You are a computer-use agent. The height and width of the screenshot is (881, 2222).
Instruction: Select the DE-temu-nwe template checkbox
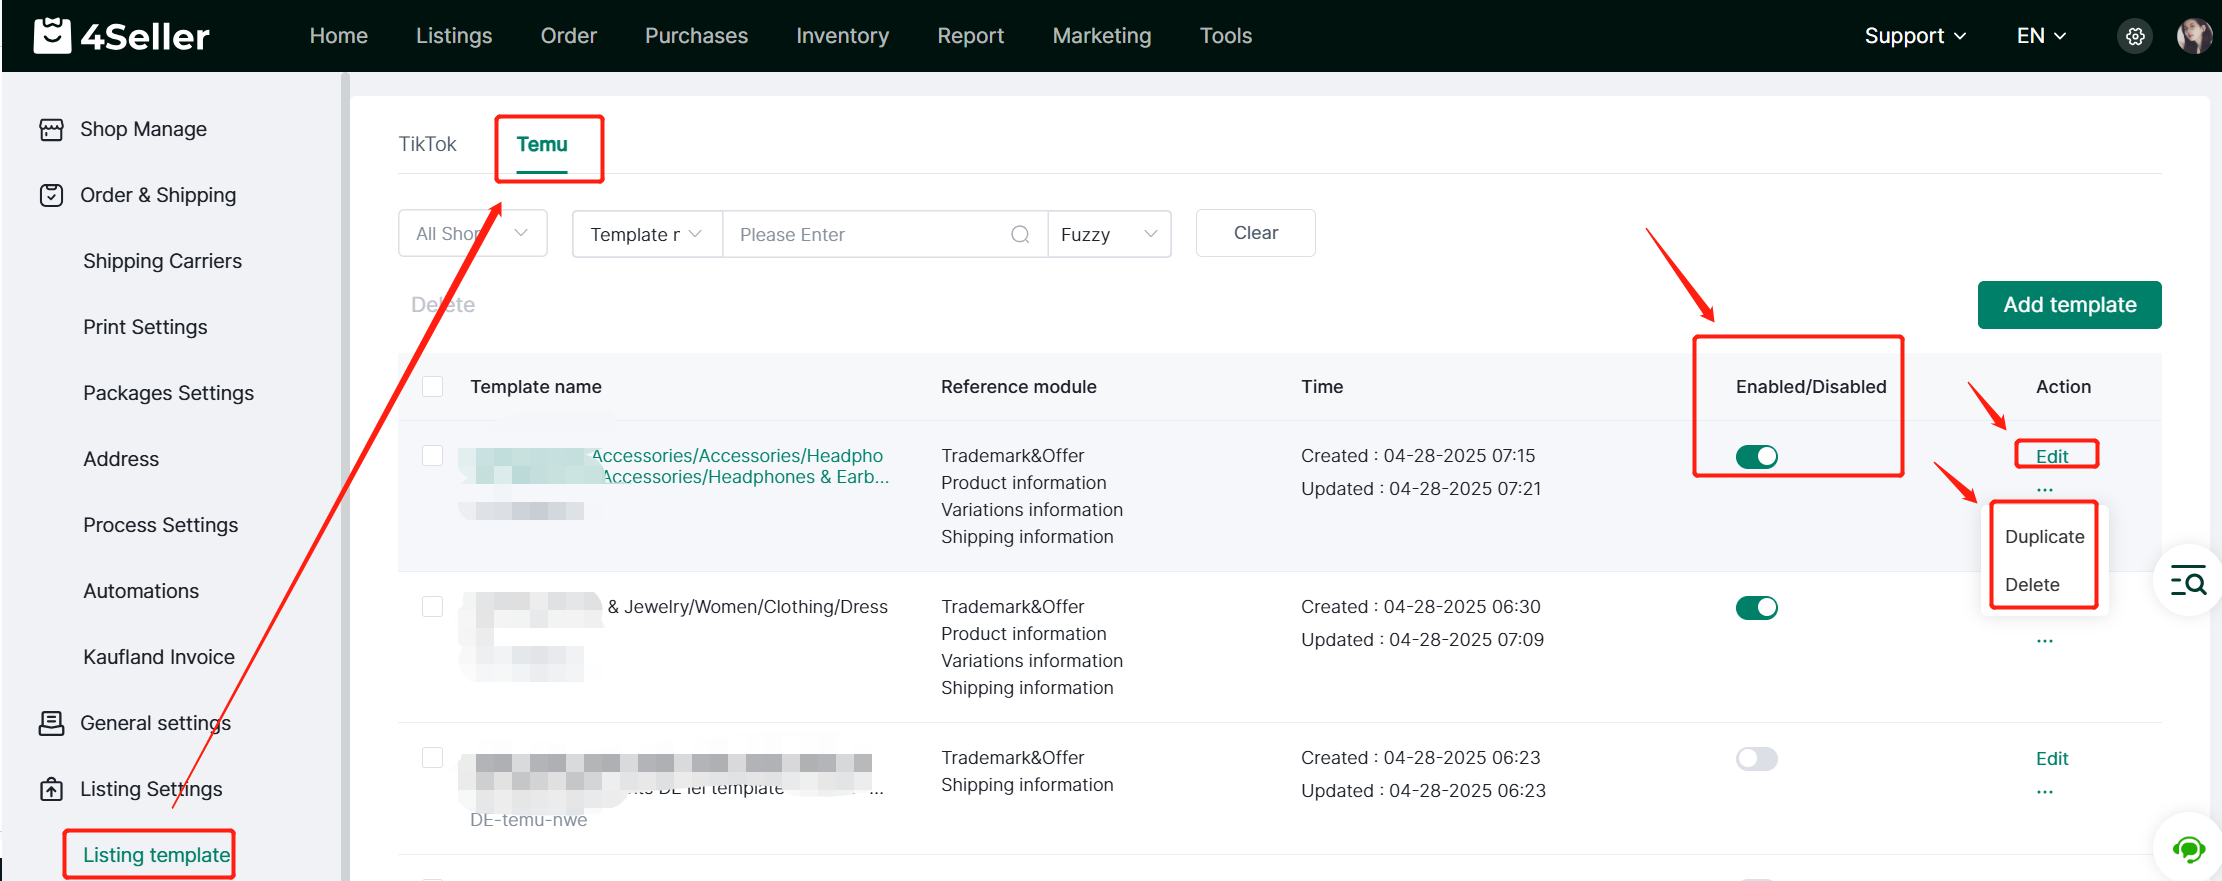point(432,757)
